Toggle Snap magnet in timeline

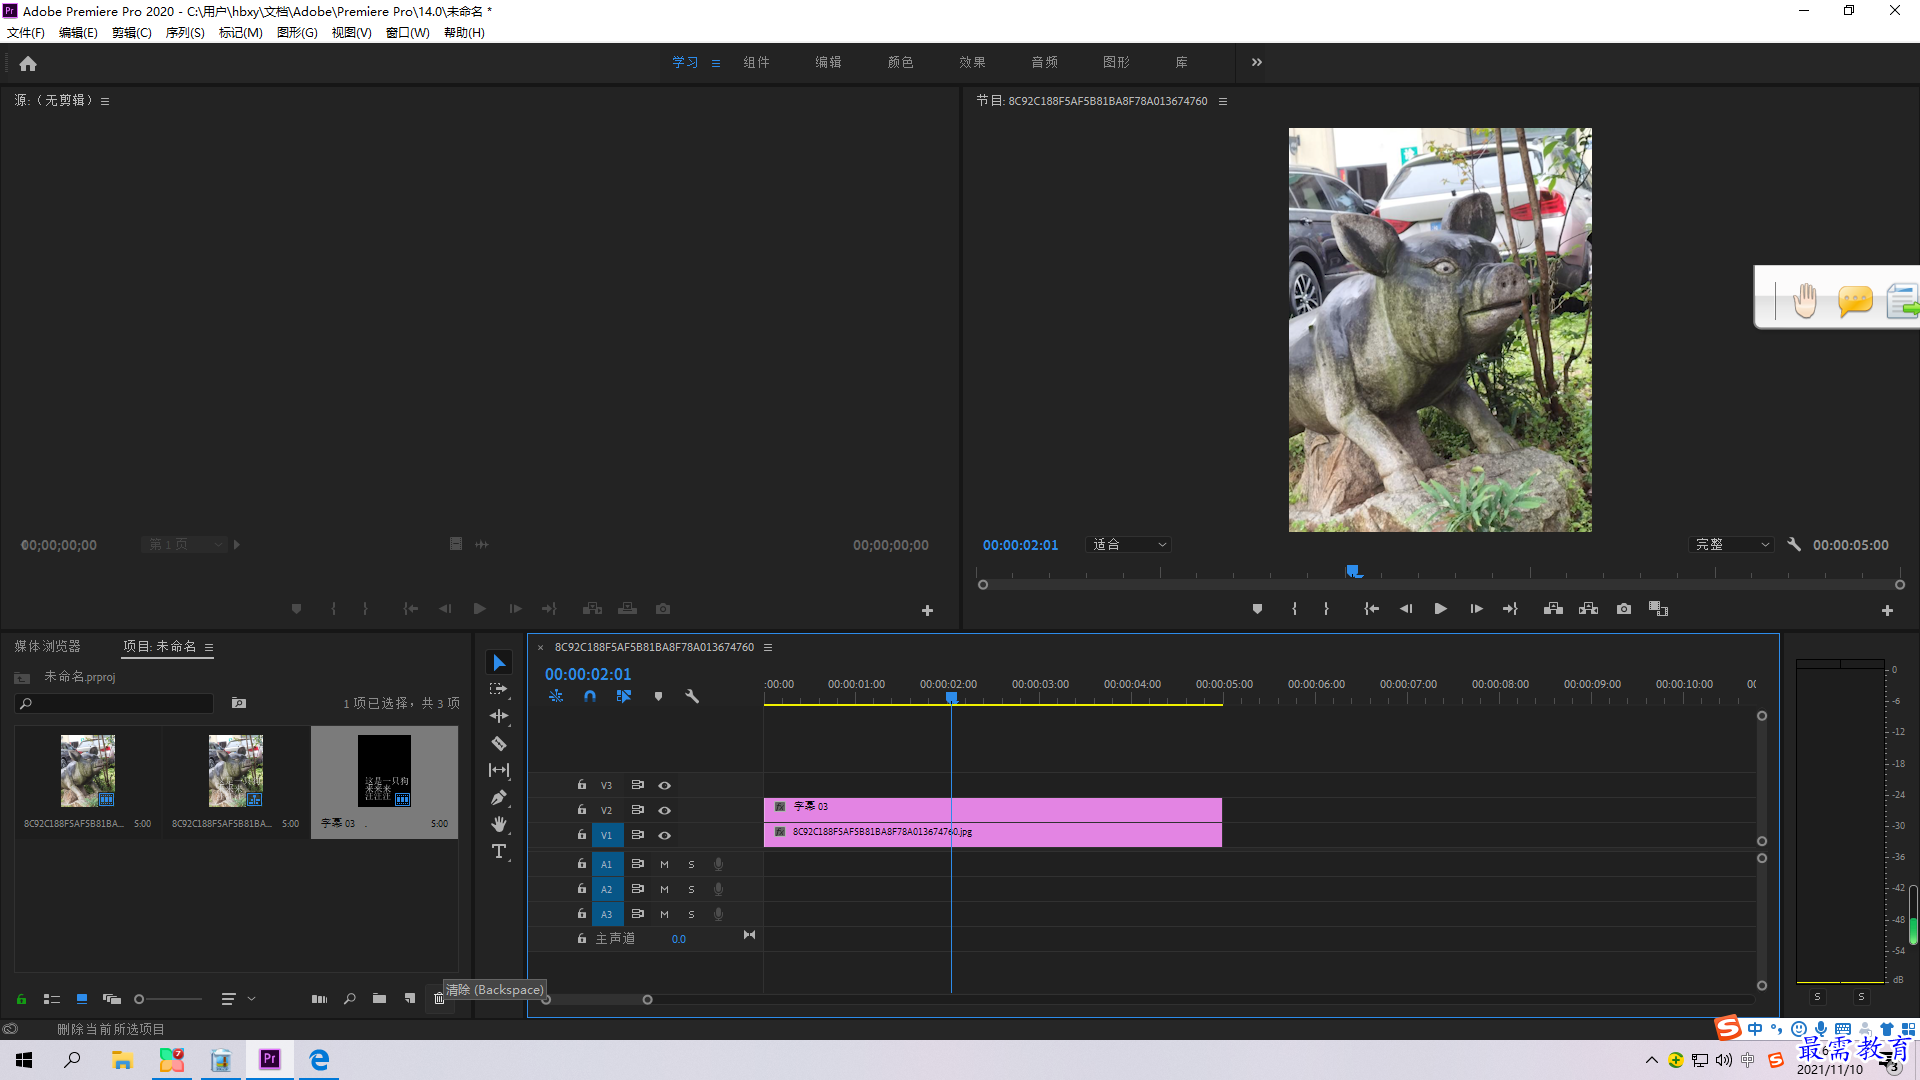[590, 696]
